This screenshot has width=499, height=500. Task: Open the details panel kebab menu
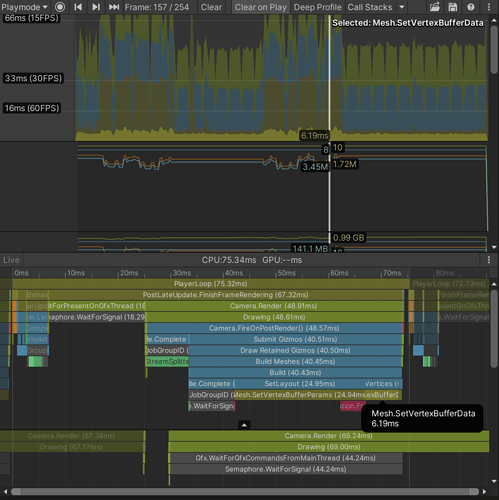489,260
